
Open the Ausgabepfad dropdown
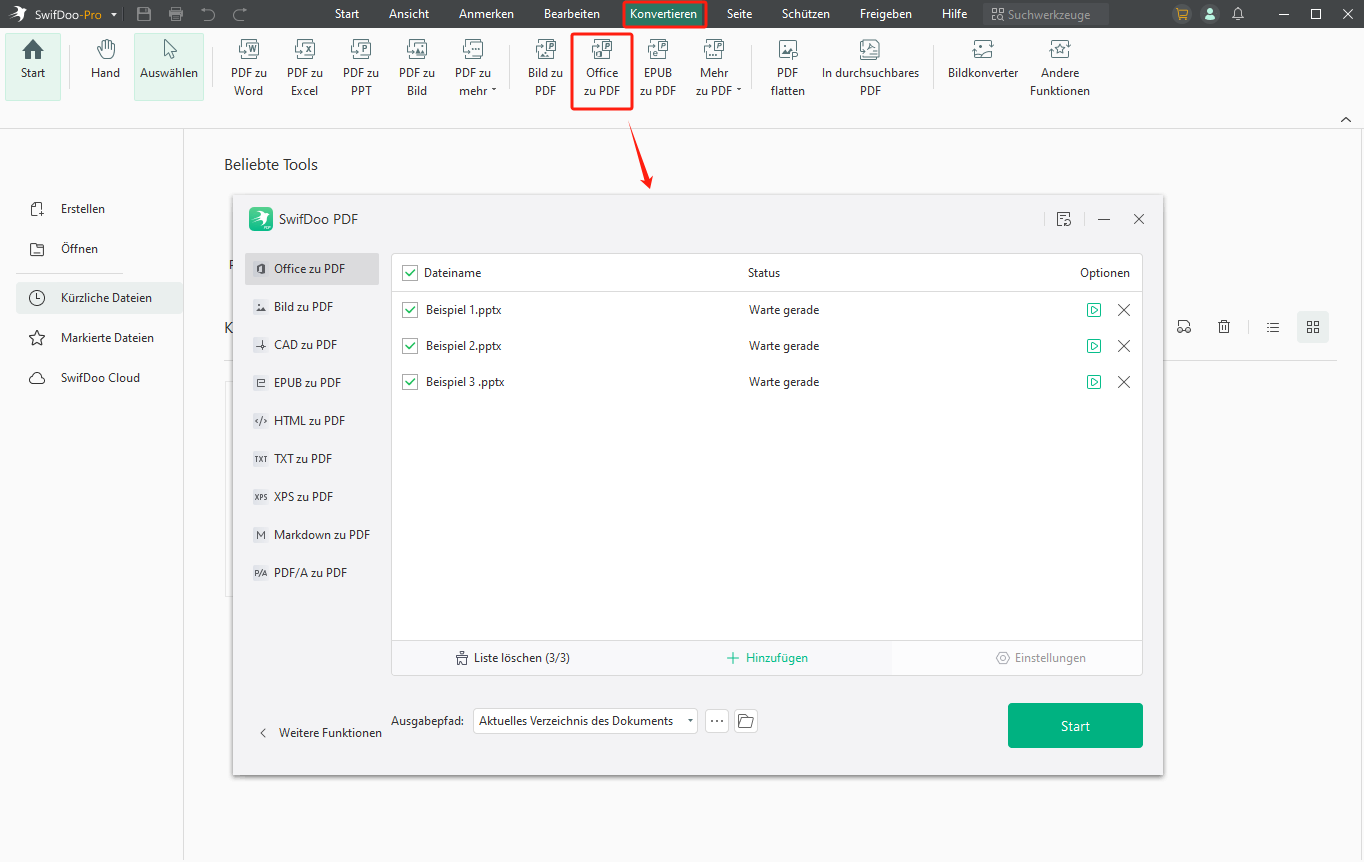[585, 721]
